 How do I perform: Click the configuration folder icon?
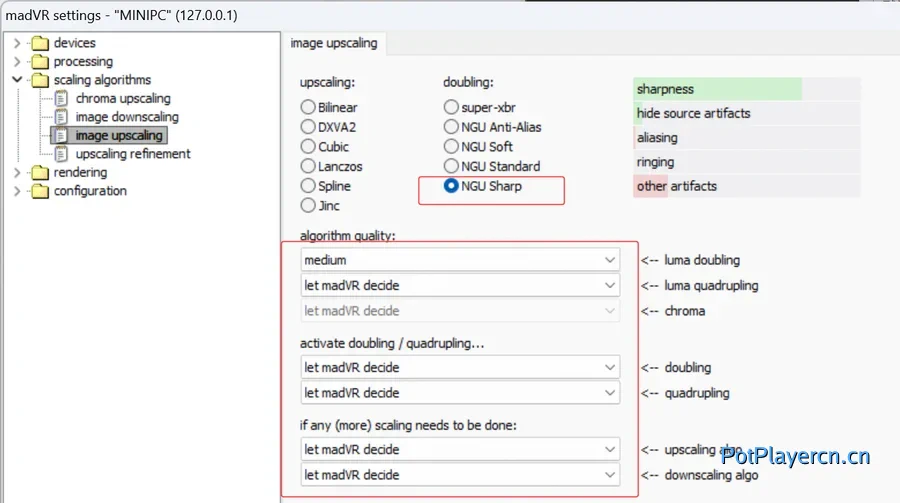coord(40,191)
